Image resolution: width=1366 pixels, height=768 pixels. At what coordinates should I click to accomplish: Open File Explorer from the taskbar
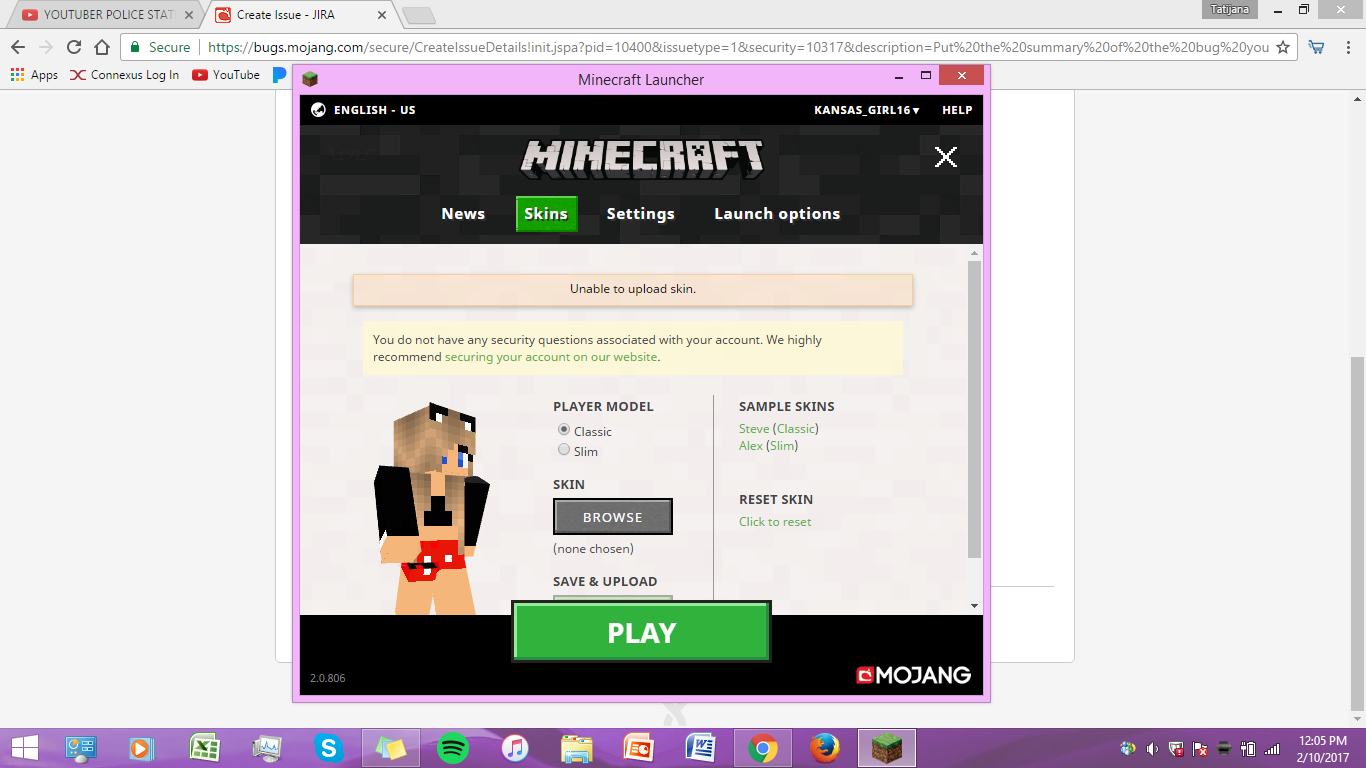[577, 748]
